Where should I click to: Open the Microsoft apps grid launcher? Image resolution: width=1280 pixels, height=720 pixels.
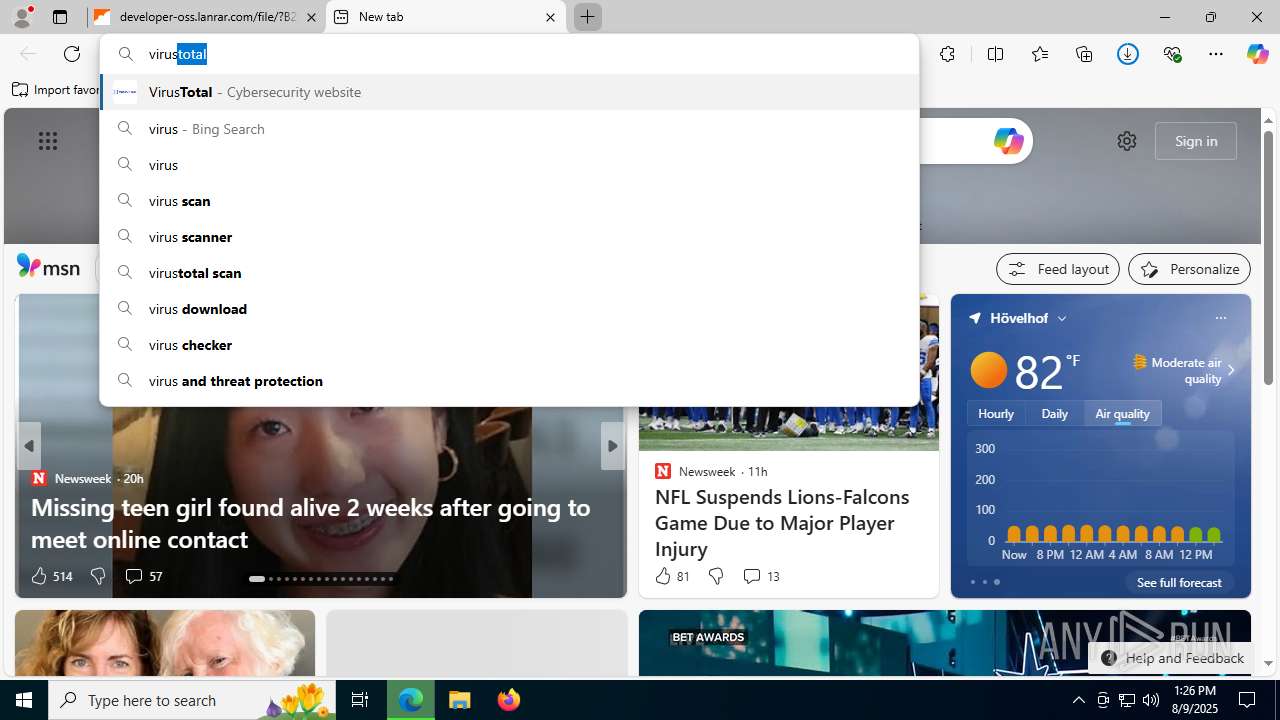pyautogui.click(x=48, y=141)
